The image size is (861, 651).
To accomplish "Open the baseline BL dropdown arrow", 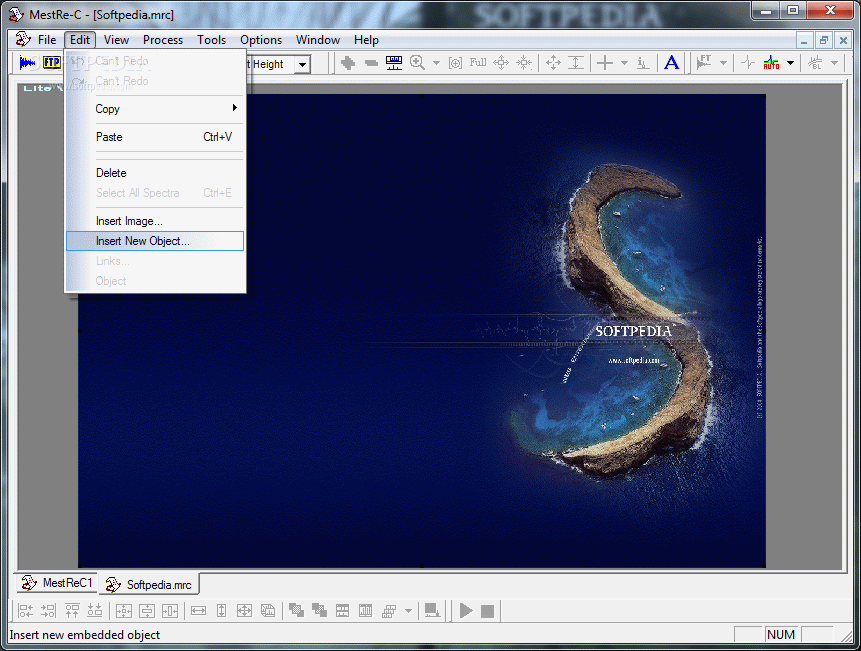I will [835, 63].
